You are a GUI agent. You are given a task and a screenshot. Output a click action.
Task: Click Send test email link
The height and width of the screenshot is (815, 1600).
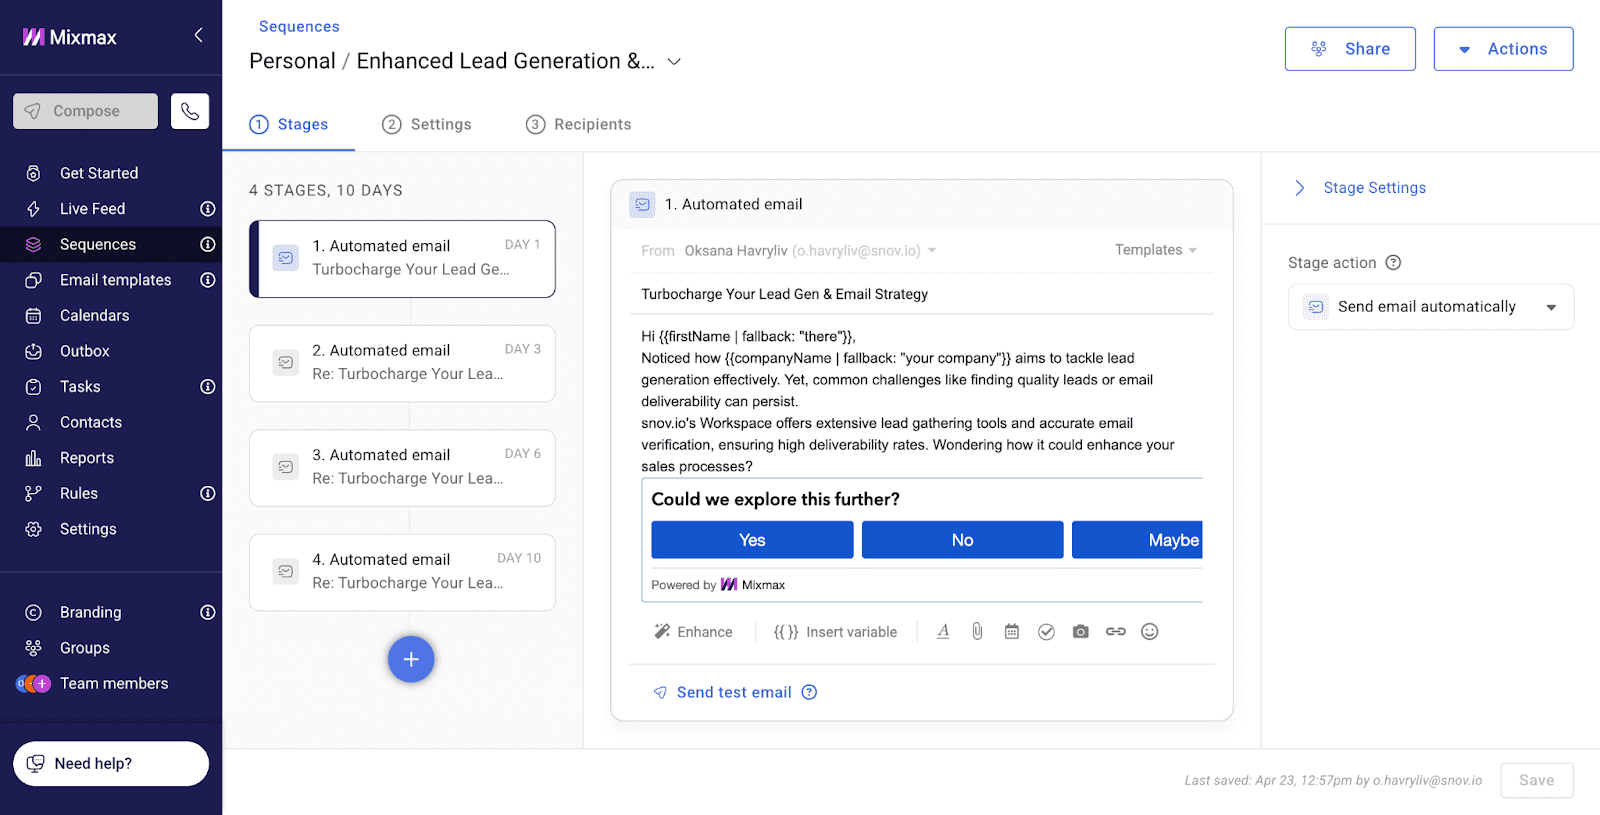point(733,692)
